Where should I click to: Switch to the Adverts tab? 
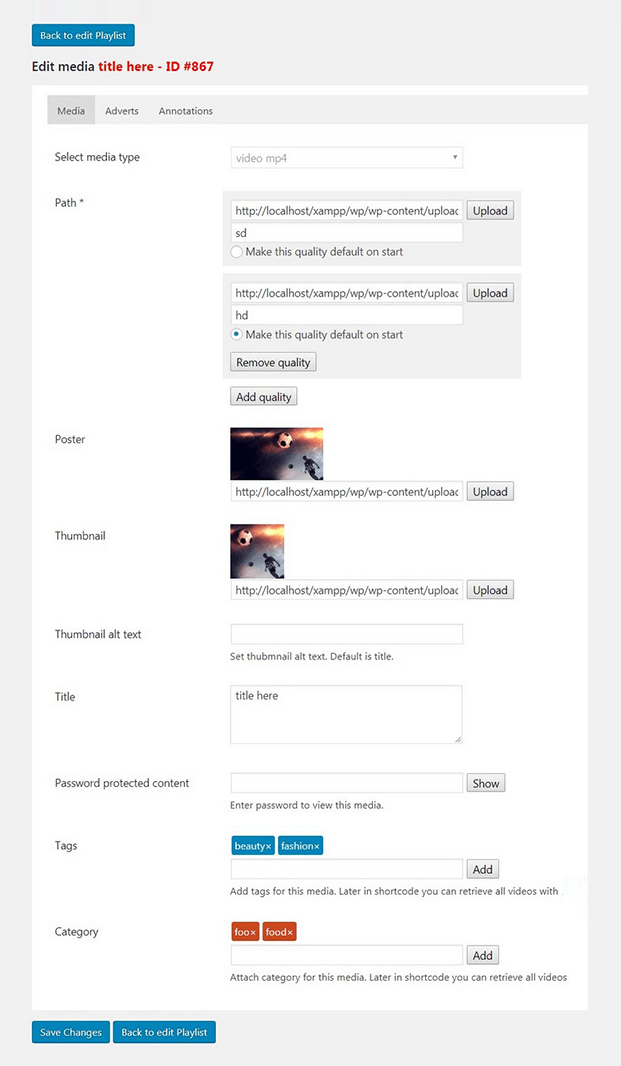(x=121, y=111)
